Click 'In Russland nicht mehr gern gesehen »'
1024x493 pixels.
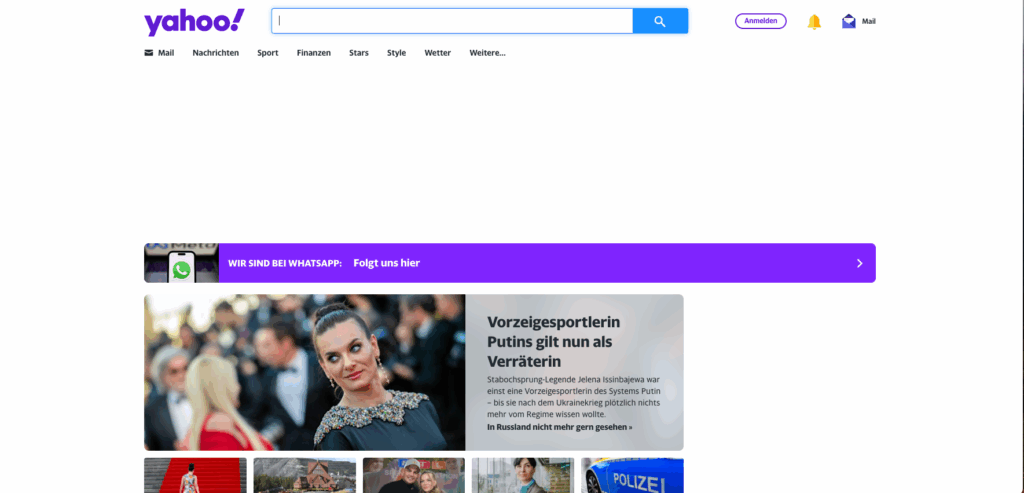coord(560,427)
